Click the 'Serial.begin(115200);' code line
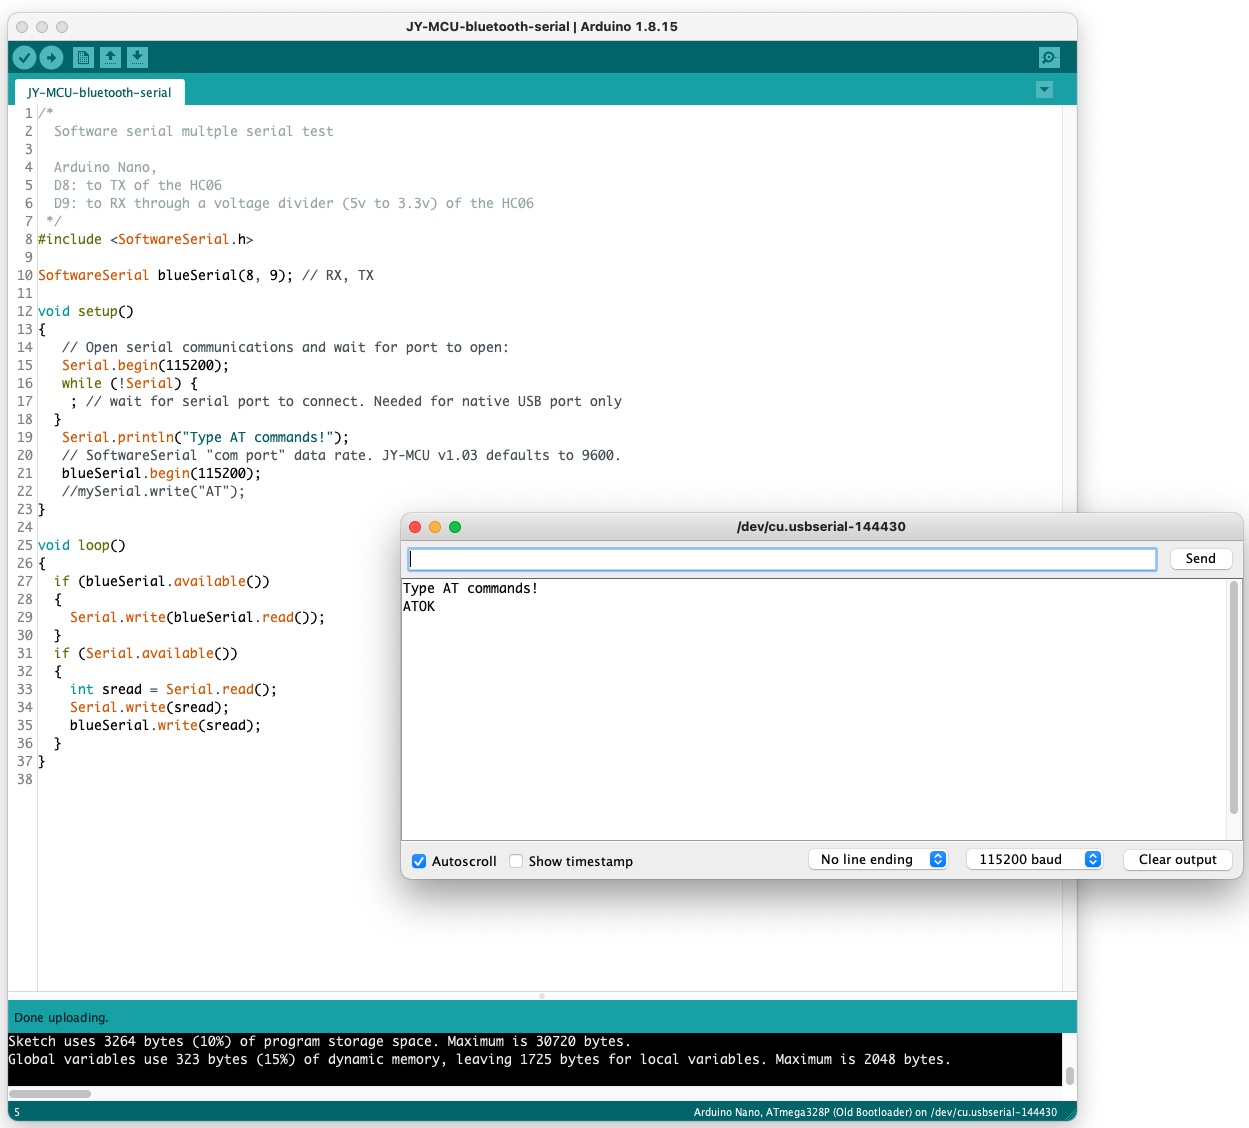 pos(145,365)
